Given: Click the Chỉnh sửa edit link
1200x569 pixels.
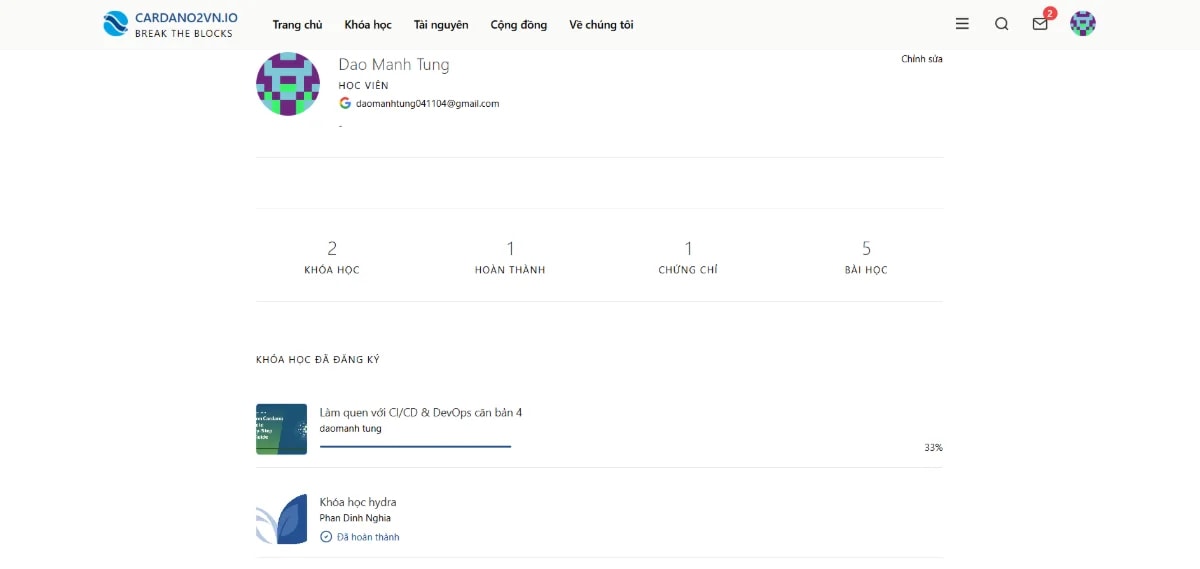Looking at the screenshot, I should (921, 59).
